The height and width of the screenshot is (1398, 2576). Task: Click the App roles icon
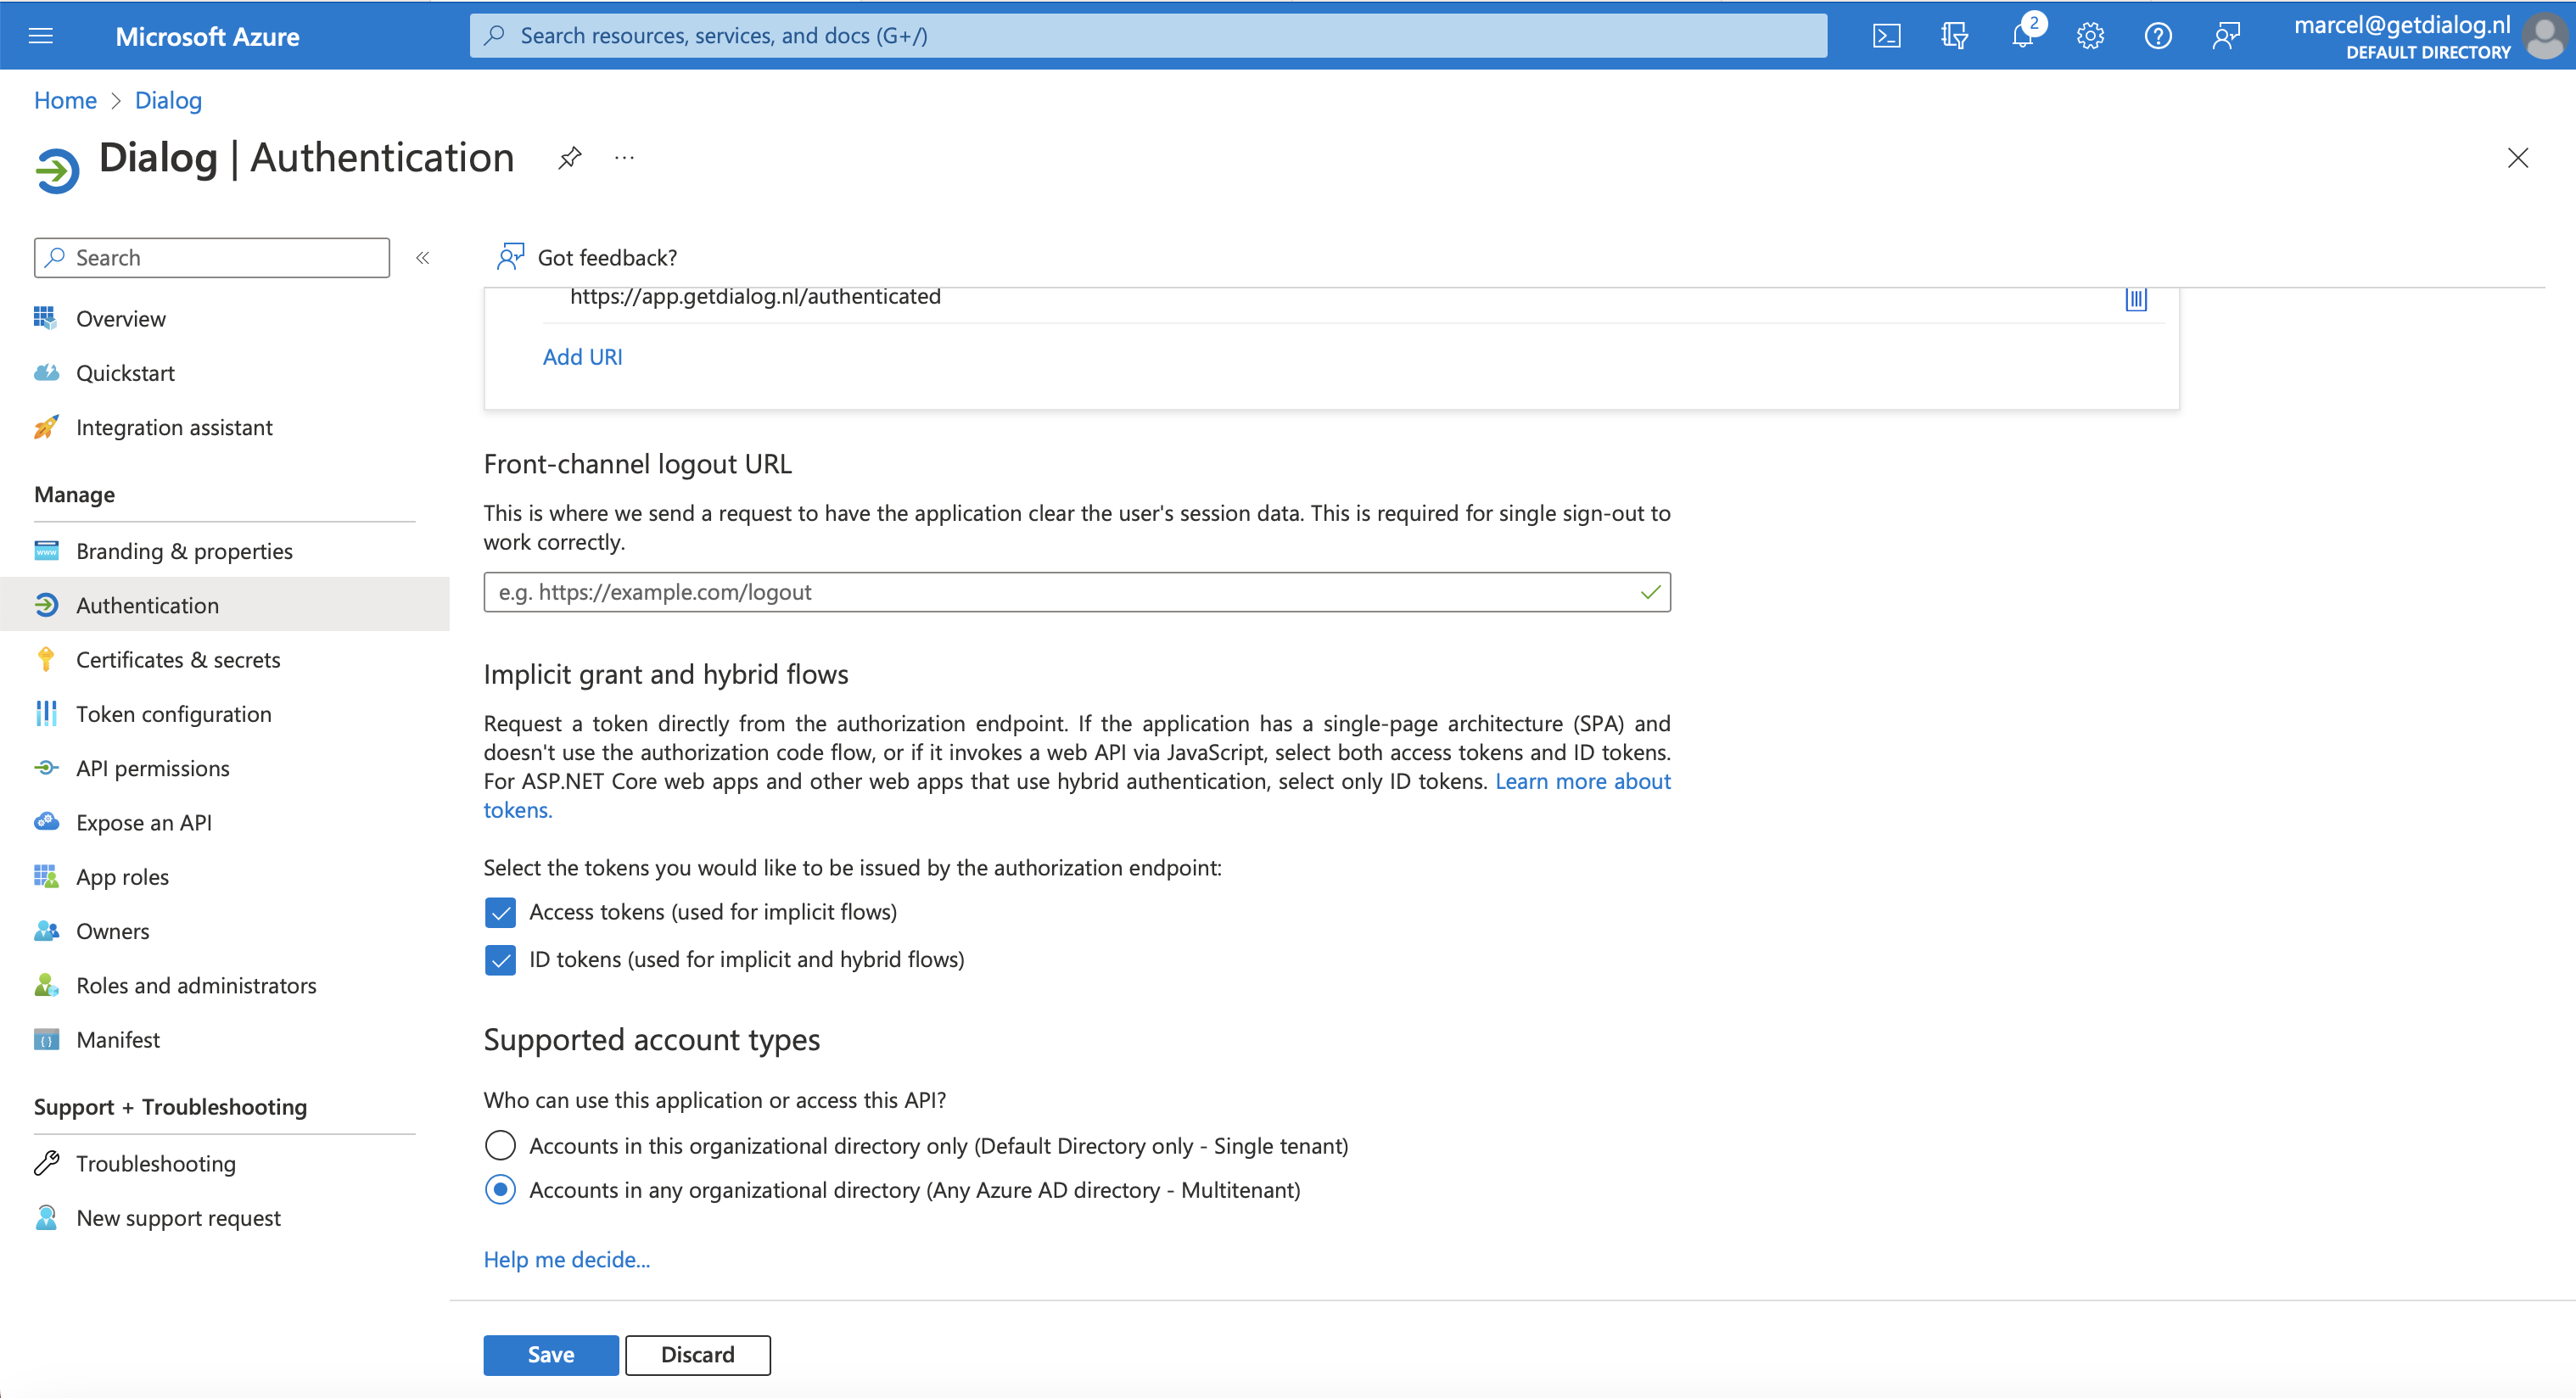(46, 876)
